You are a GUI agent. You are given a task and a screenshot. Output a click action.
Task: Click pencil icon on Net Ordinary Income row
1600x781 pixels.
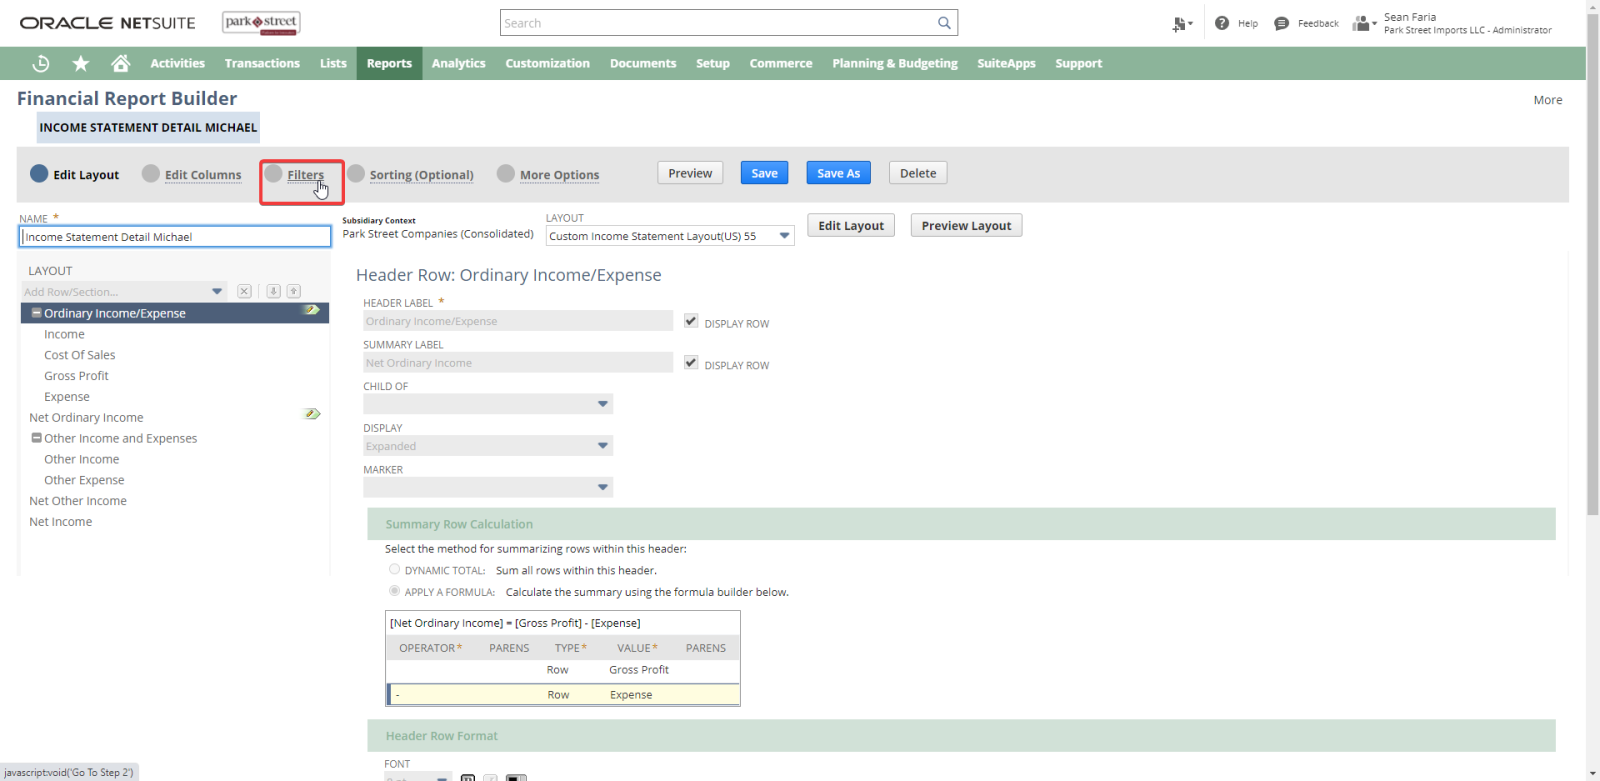click(x=312, y=414)
